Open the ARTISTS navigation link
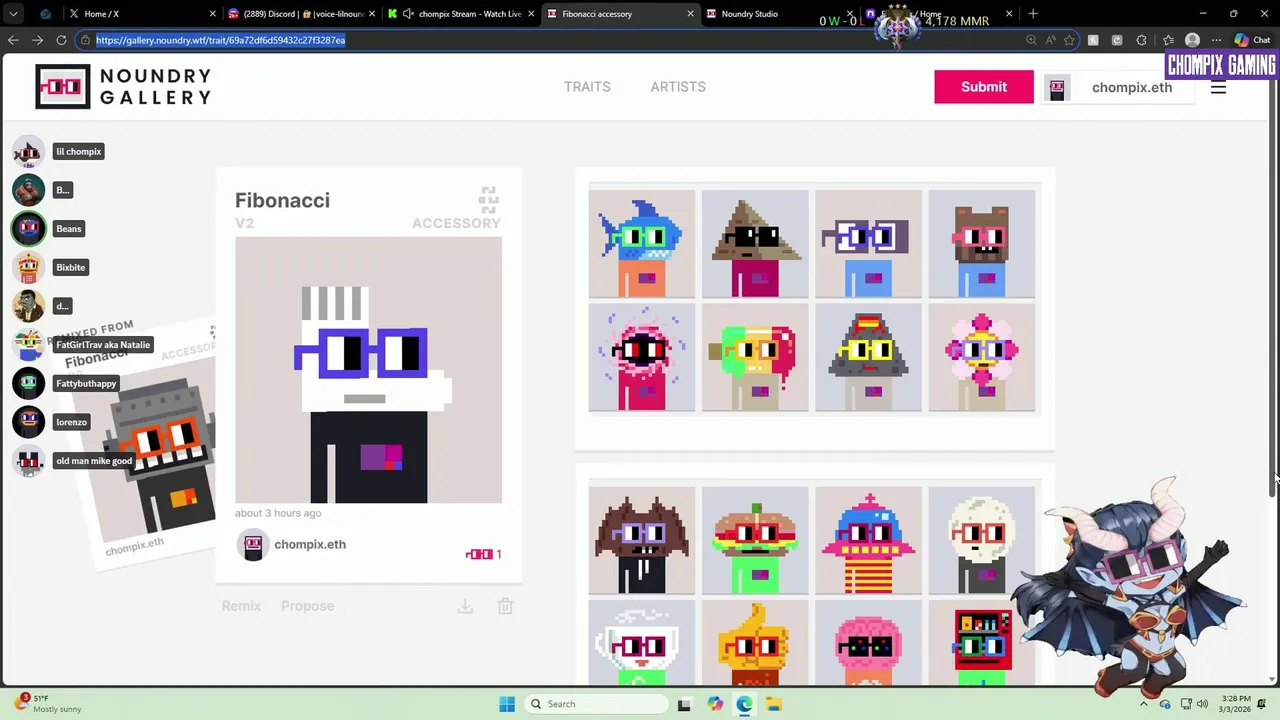The width and height of the screenshot is (1280, 720). pyautogui.click(x=678, y=87)
